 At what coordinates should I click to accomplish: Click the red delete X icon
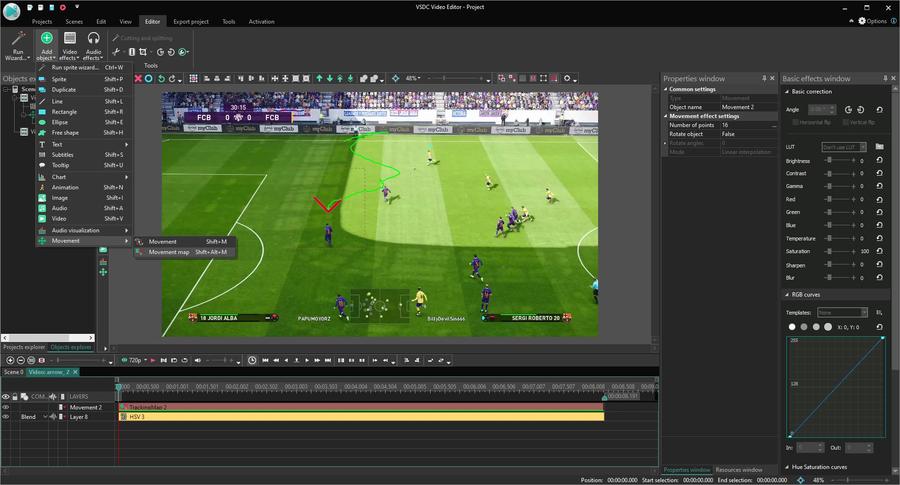pyautogui.click(x=138, y=79)
